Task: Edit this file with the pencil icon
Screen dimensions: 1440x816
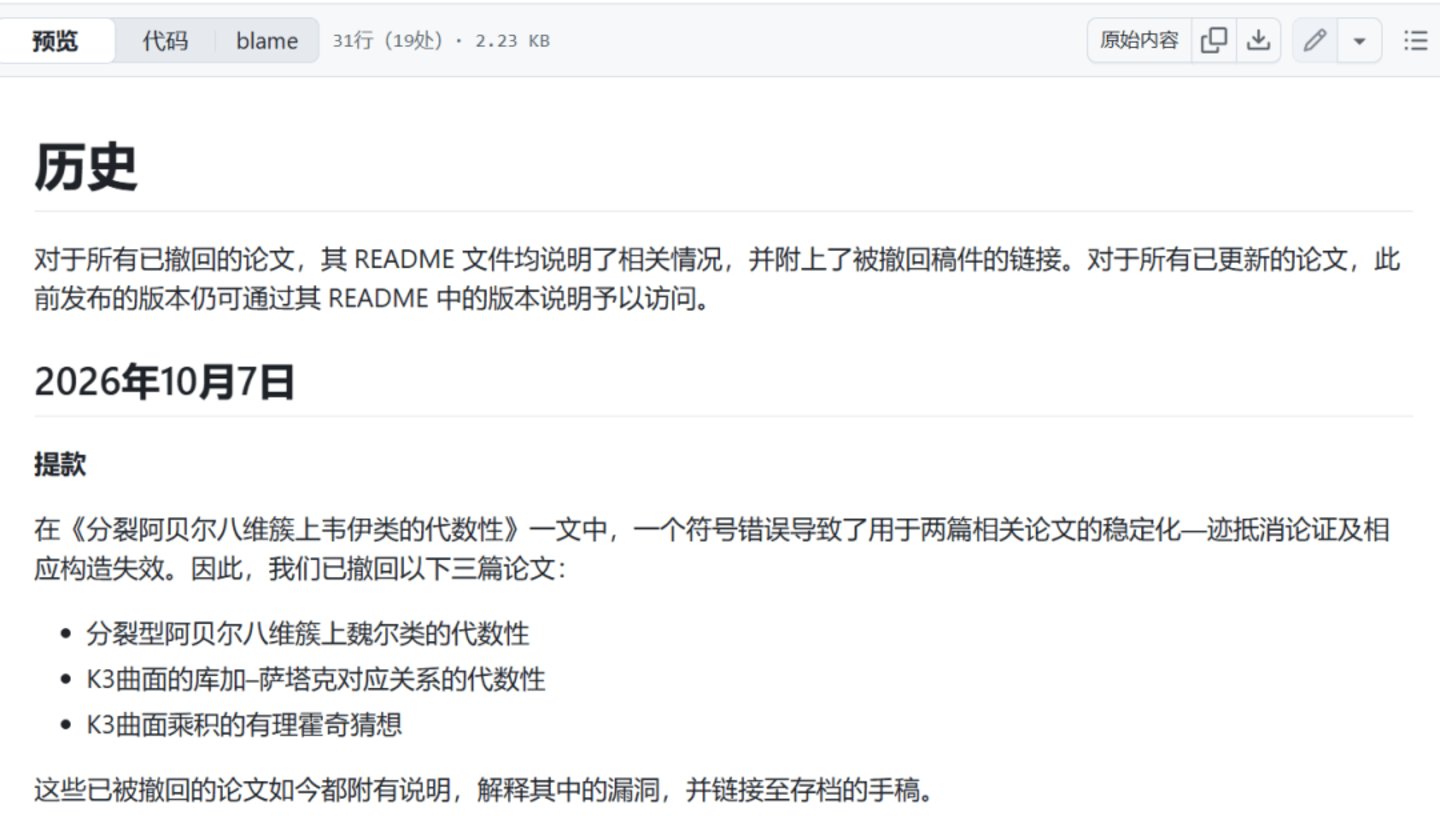Action: (1315, 41)
